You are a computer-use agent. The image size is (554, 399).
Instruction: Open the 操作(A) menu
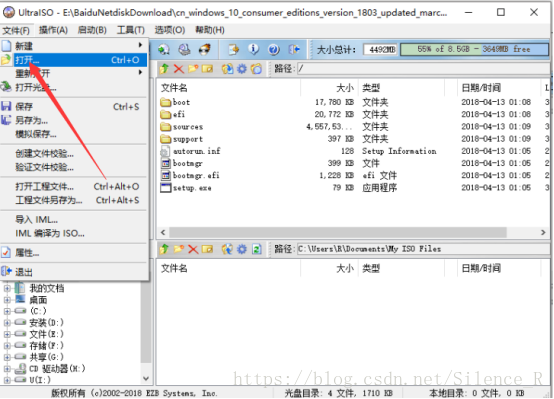pyautogui.click(x=53, y=30)
